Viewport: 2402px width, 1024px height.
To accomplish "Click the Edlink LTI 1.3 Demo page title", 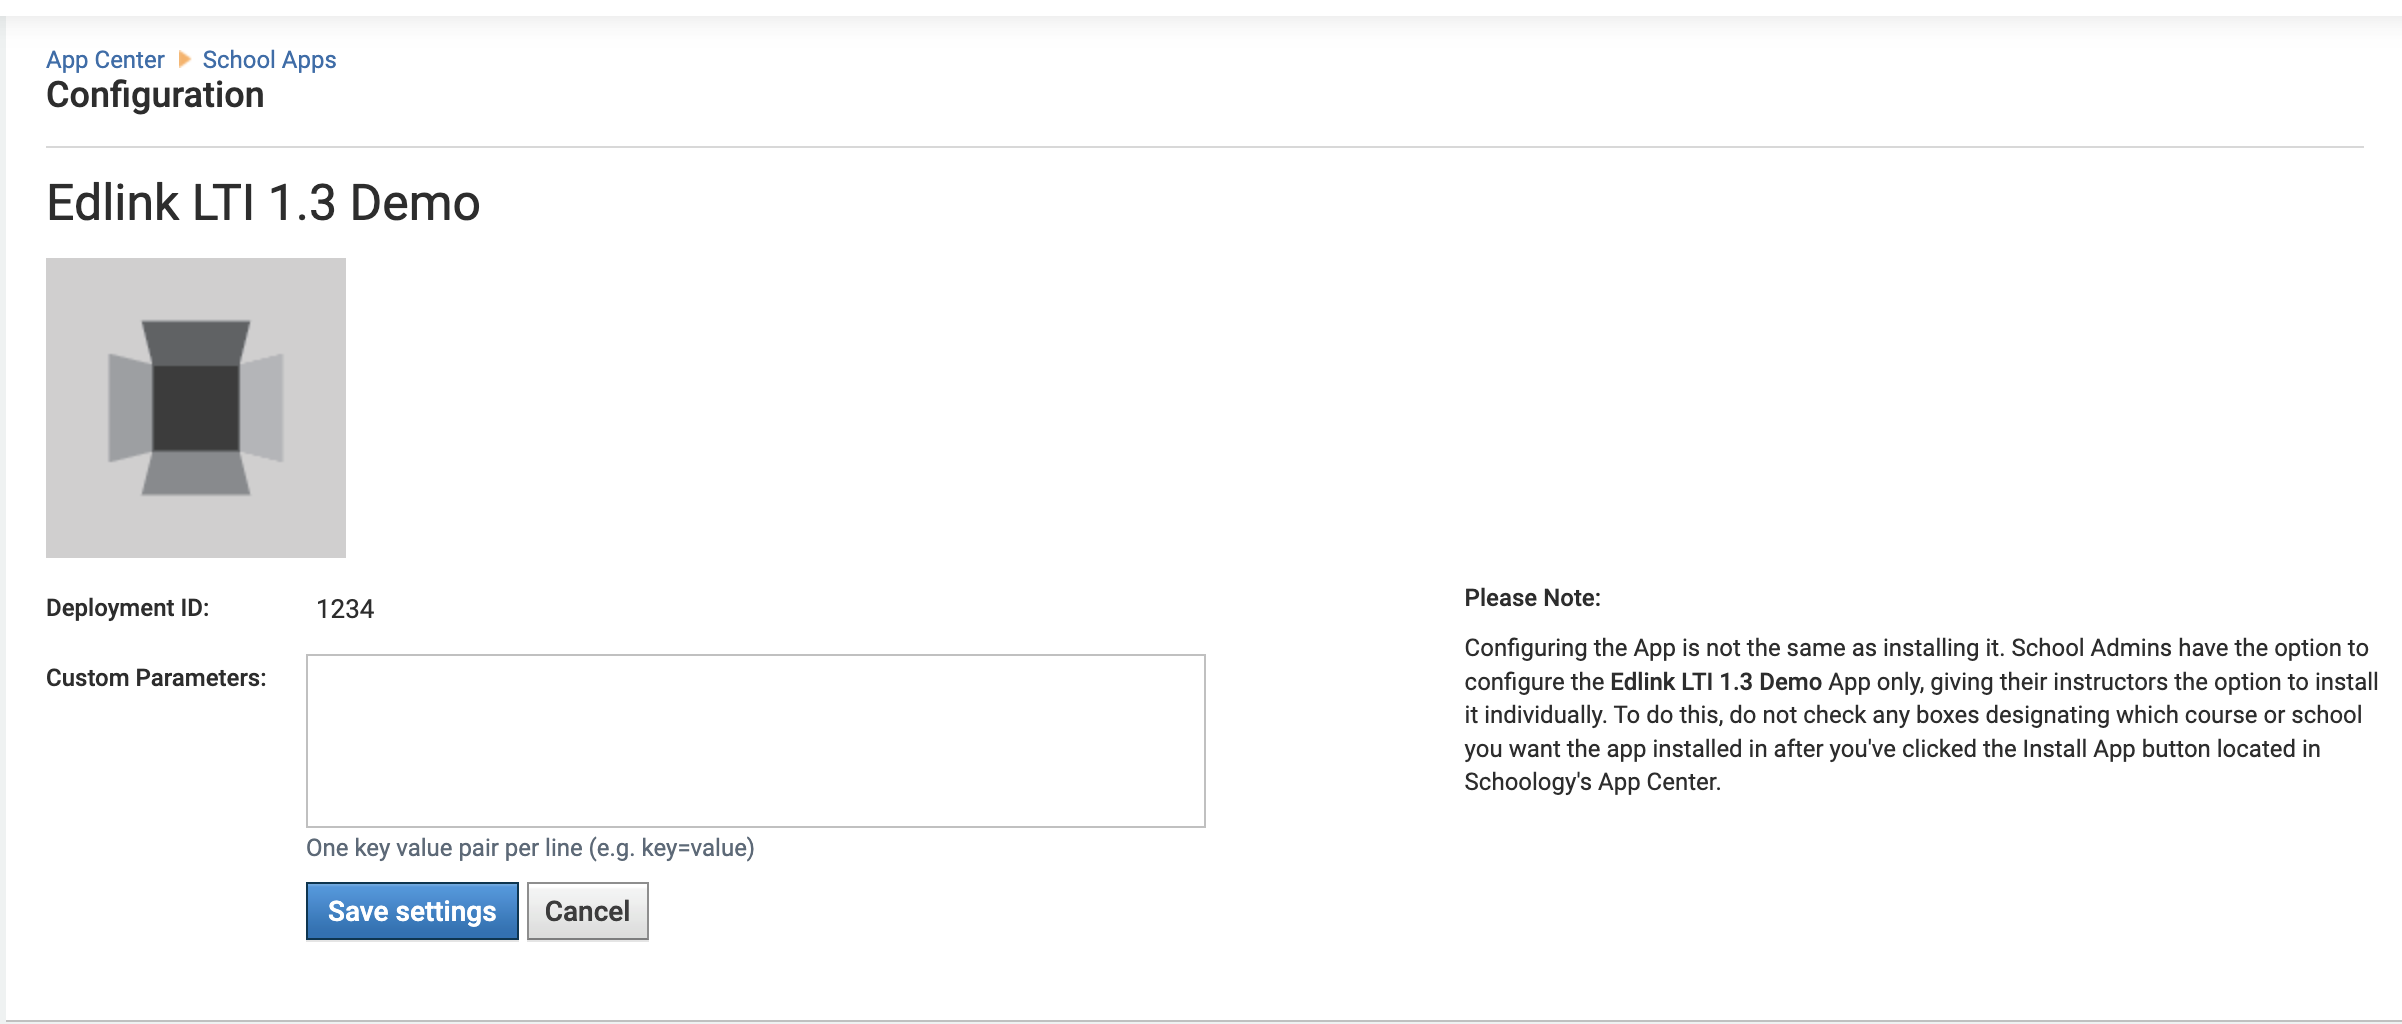I will point(263,201).
